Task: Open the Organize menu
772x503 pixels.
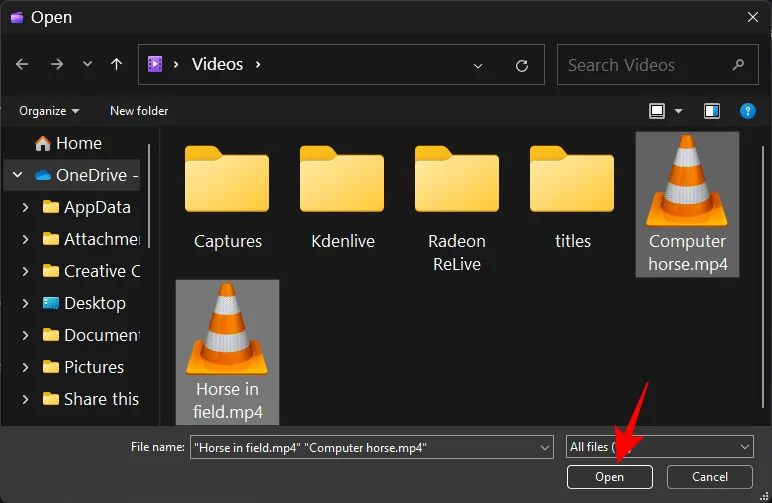Action: pos(49,111)
